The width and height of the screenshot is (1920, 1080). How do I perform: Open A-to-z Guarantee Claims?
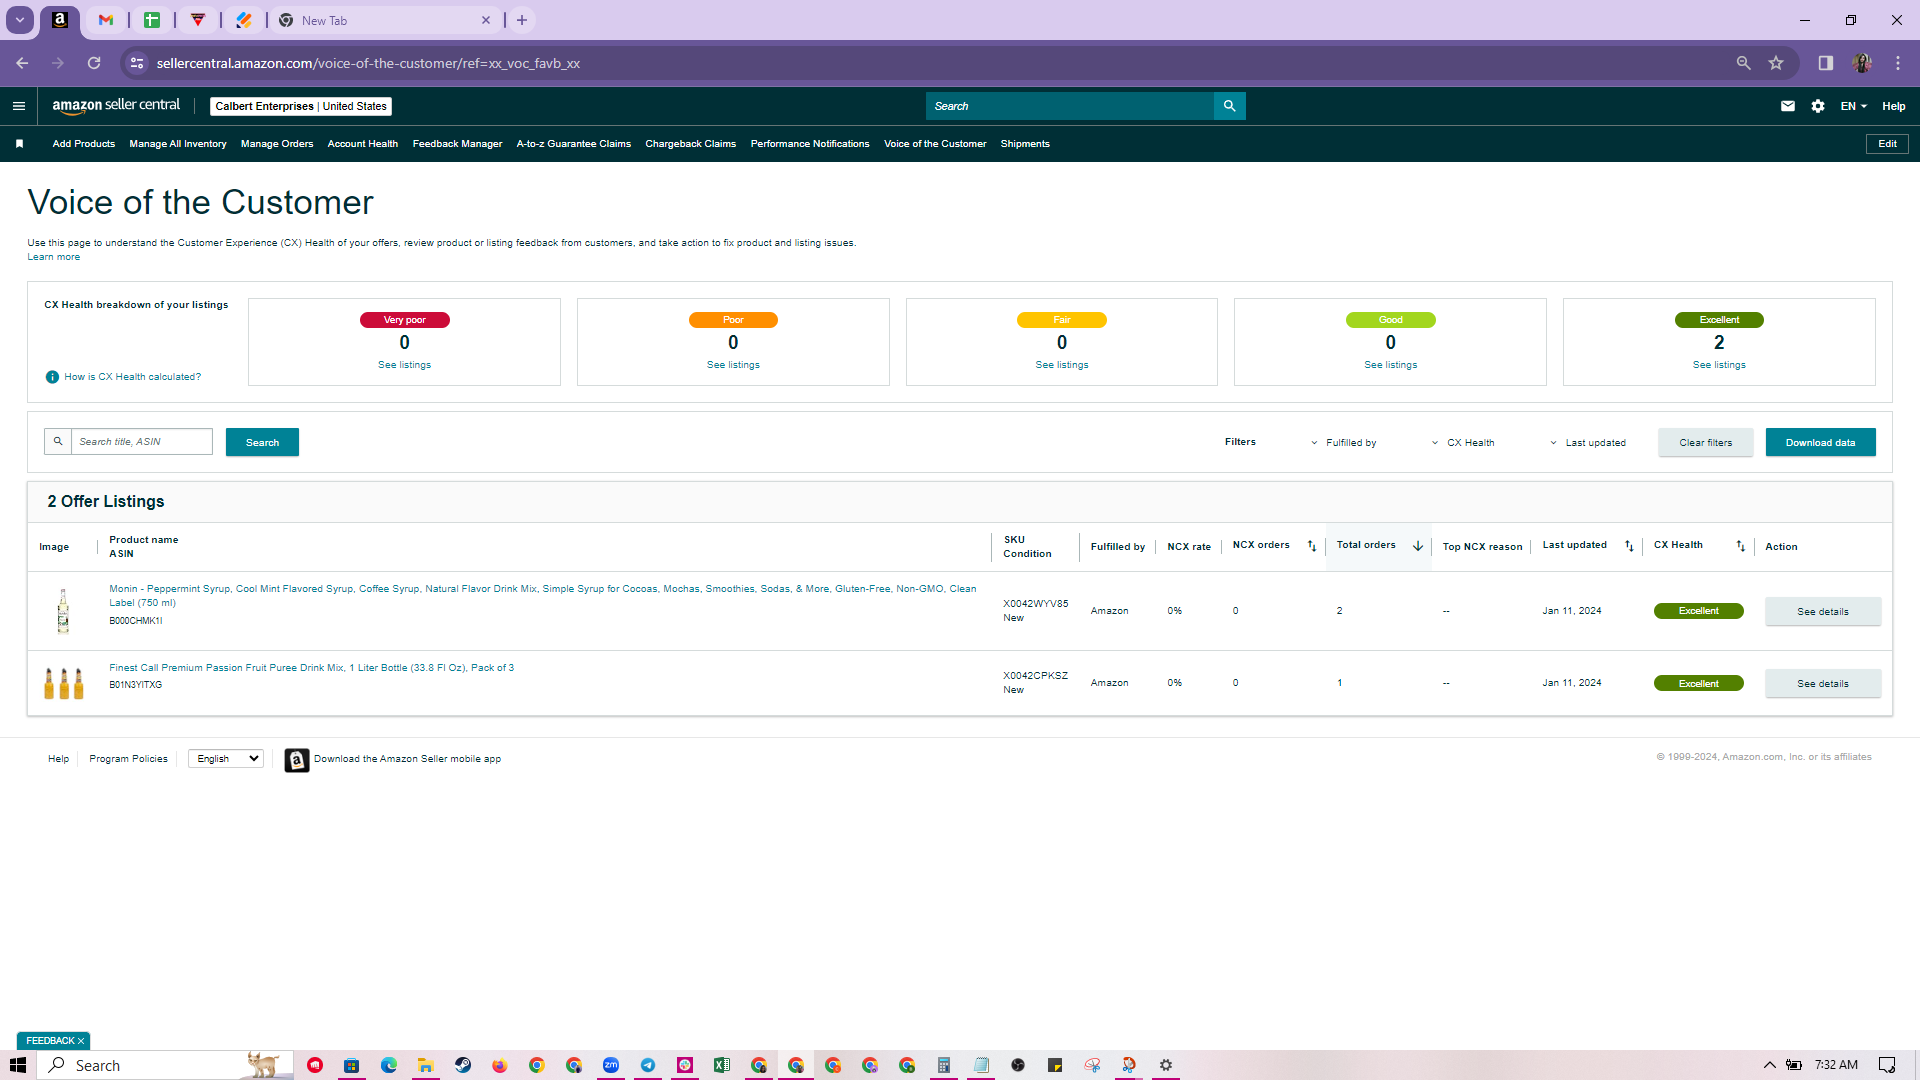(574, 144)
